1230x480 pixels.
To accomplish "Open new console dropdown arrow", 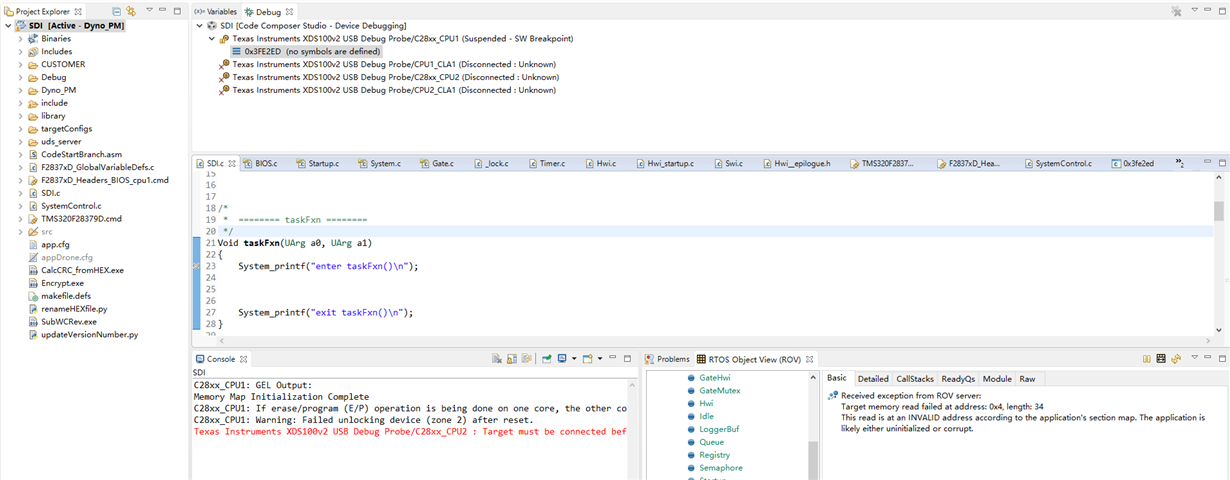I will 598,359.
